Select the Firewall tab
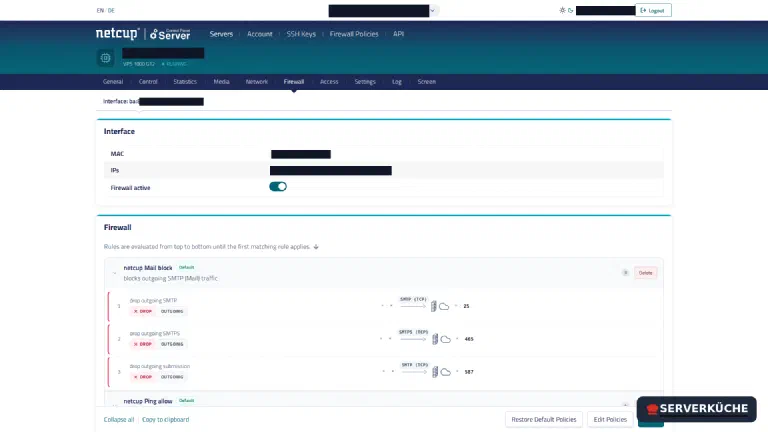Image resolution: width=768 pixels, height=432 pixels. pyautogui.click(x=294, y=82)
